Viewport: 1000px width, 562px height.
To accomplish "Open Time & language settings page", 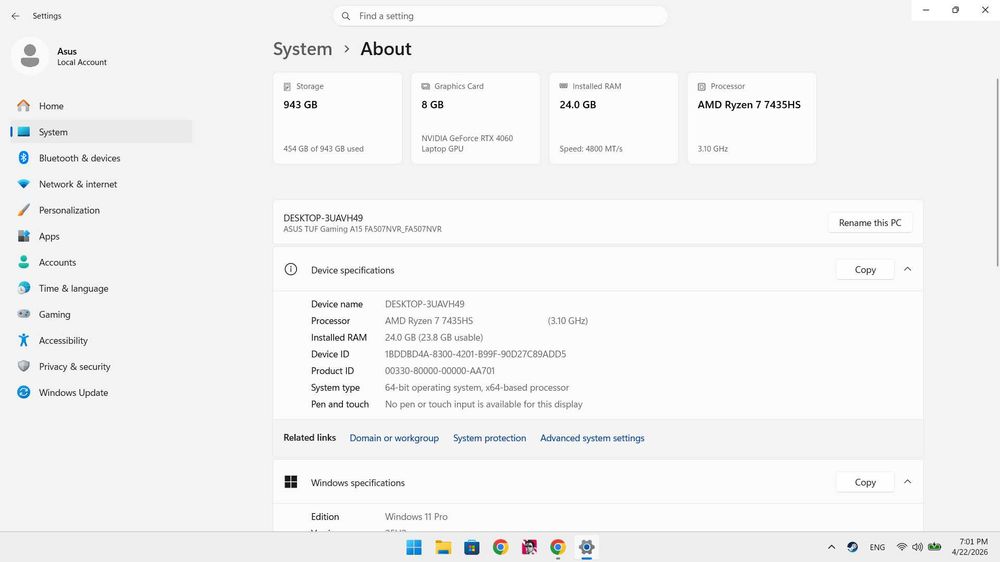I will 101,288.
